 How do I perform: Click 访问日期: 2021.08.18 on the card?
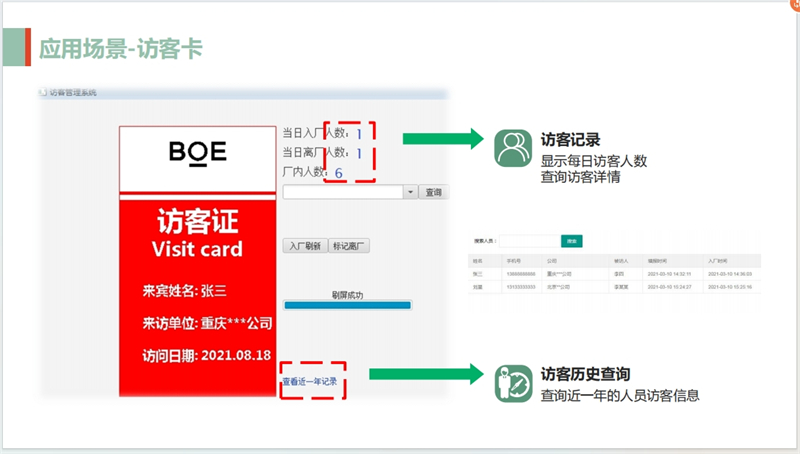(x=207, y=356)
